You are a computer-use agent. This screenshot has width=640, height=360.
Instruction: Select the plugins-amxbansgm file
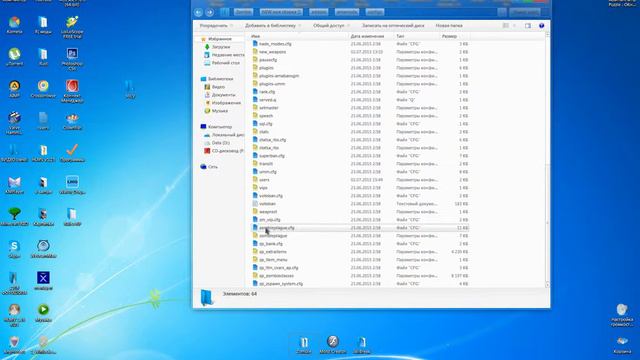point(359,76)
